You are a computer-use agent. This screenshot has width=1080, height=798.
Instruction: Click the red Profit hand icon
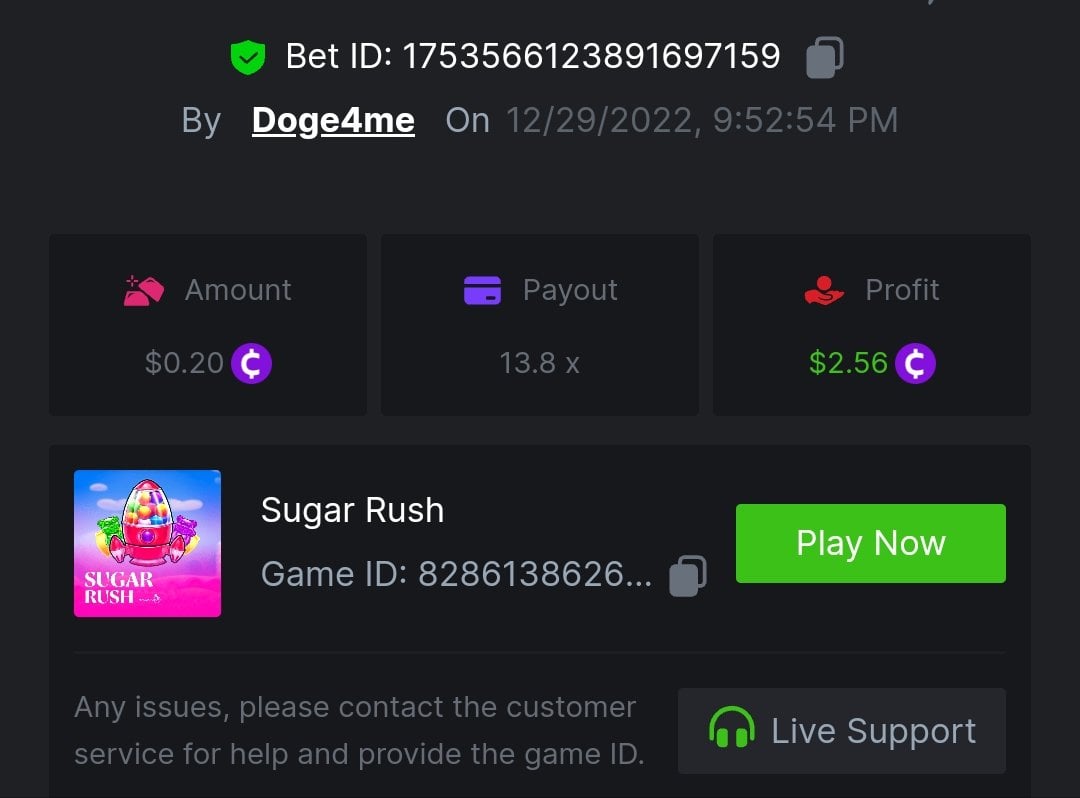tap(824, 290)
